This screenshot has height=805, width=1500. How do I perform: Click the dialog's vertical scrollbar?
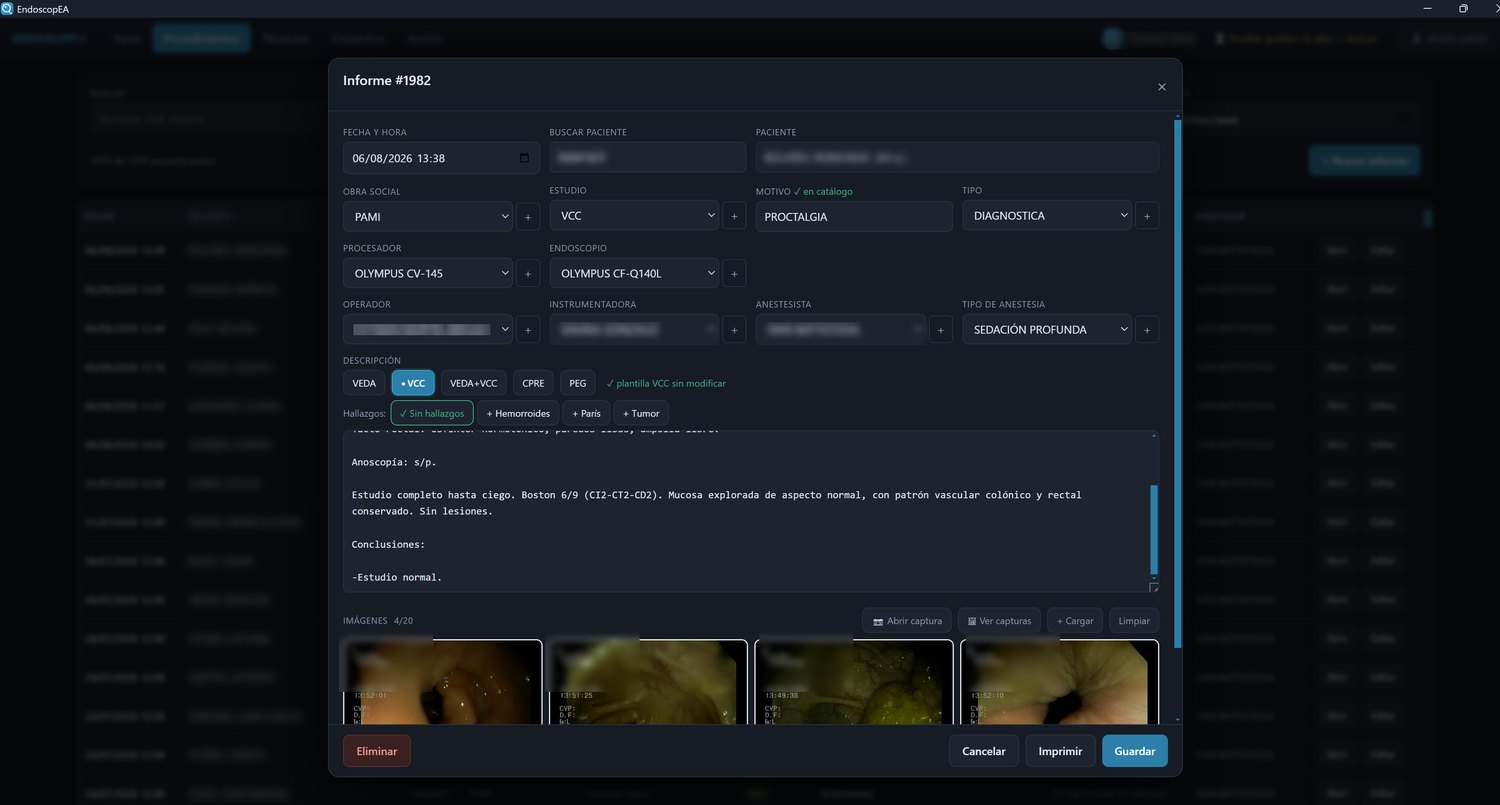[1177, 384]
